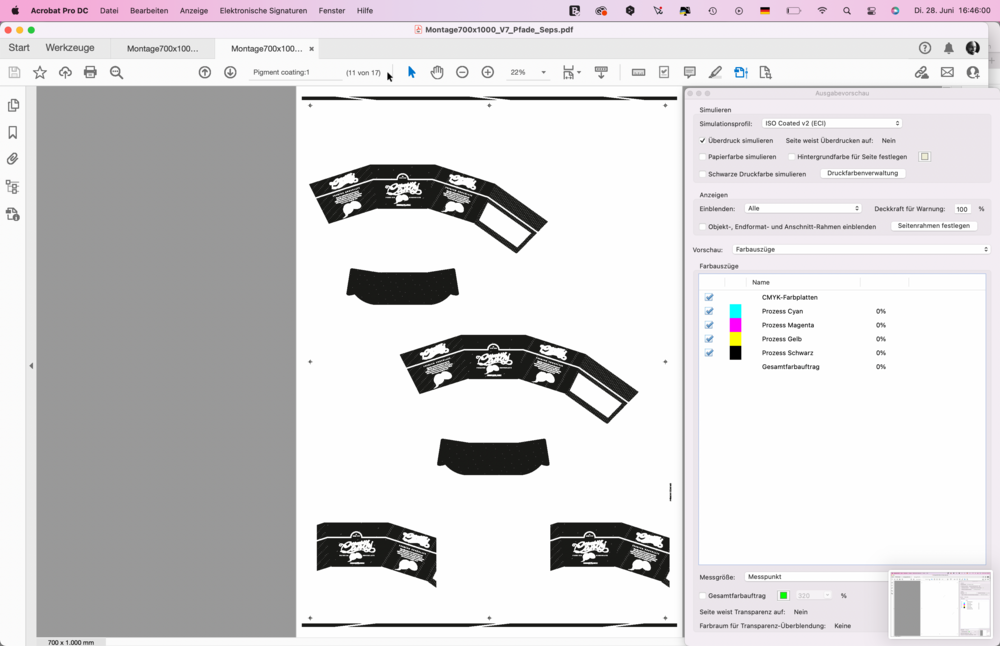This screenshot has height=646, width=1000.
Task: Choose the selection arrow tool
Action: (411, 73)
